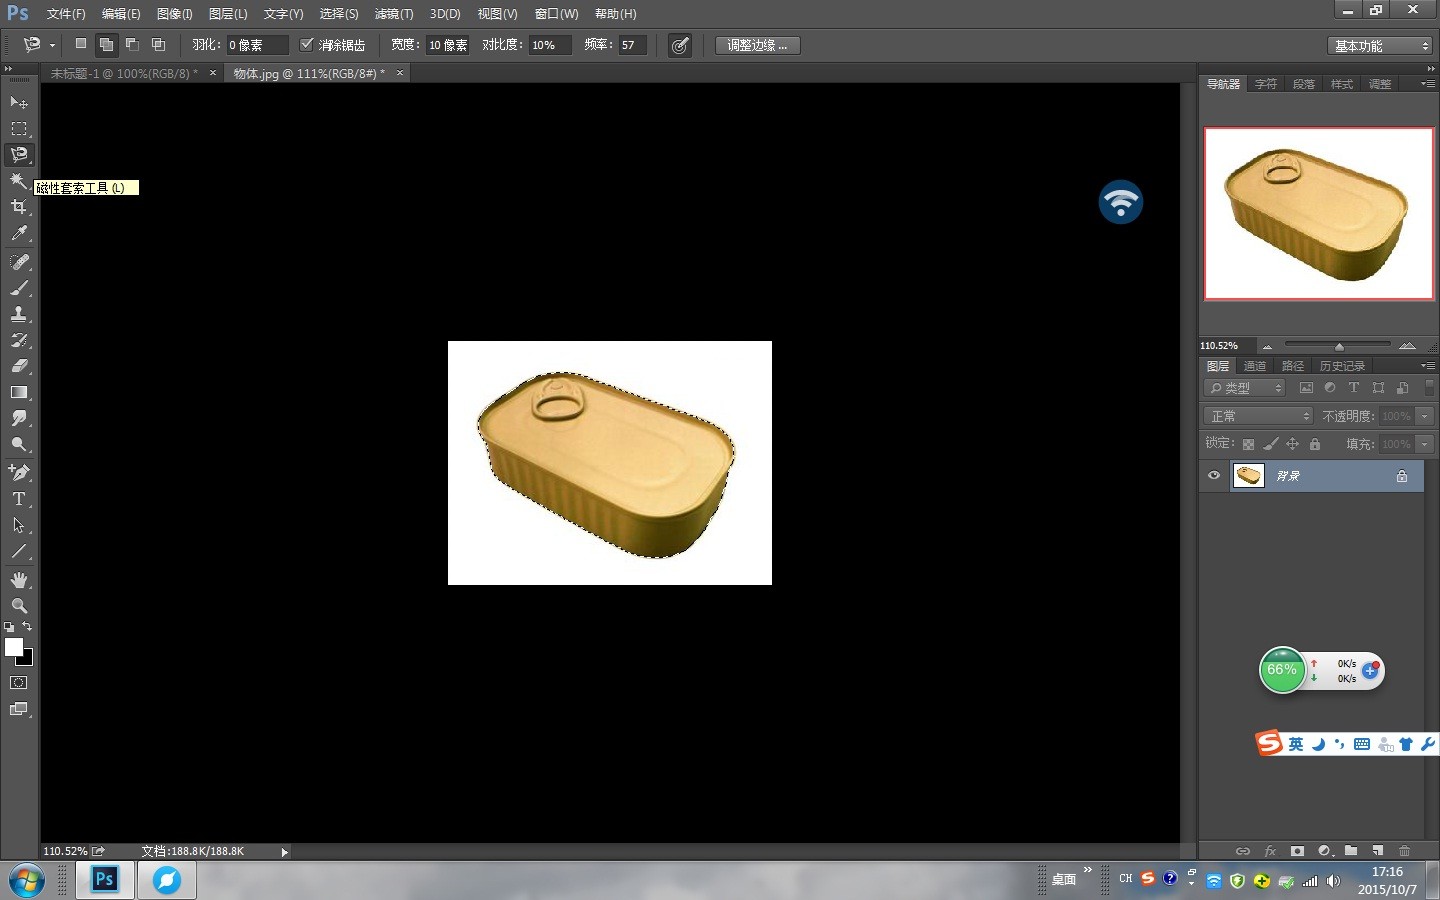The width and height of the screenshot is (1440, 900).
Task: Close the 物体.jpg document tab
Action: coord(400,73)
